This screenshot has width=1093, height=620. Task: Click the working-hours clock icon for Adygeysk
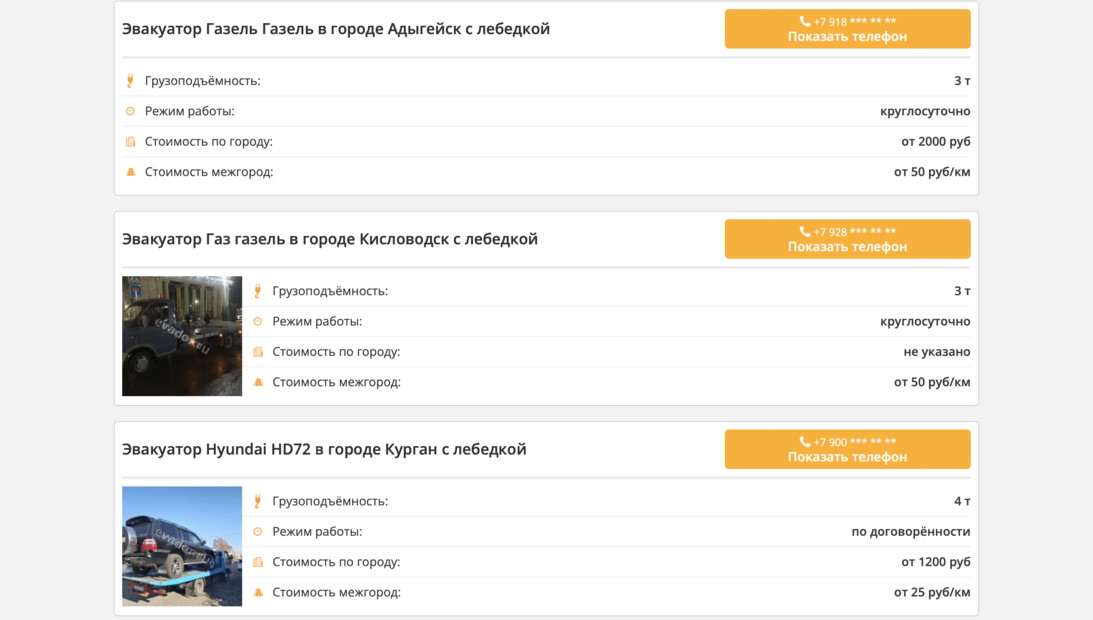[130, 111]
